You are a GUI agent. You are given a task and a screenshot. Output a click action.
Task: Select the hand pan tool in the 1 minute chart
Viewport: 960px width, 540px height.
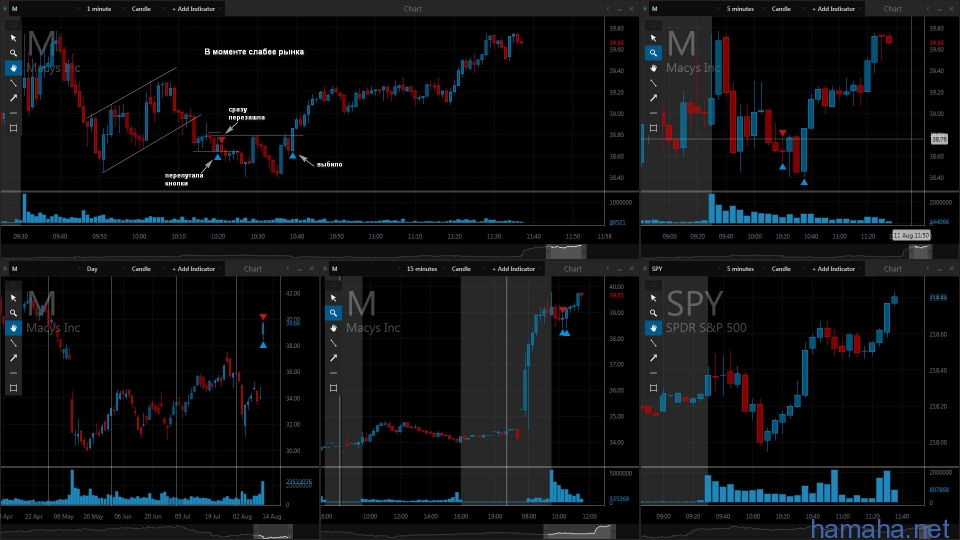(x=13, y=68)
